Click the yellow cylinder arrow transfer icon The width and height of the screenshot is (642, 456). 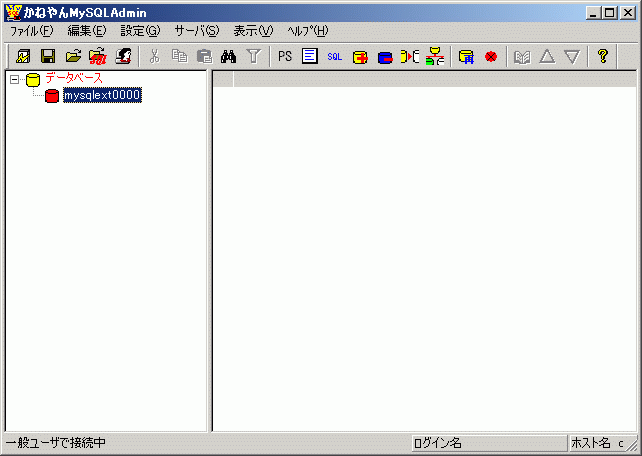coord(410,56)
